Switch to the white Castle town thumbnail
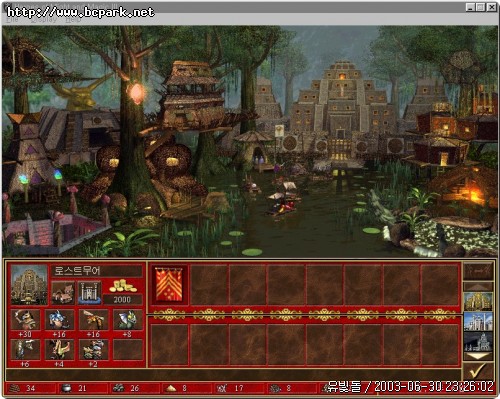500x399 pixels. 478,322
